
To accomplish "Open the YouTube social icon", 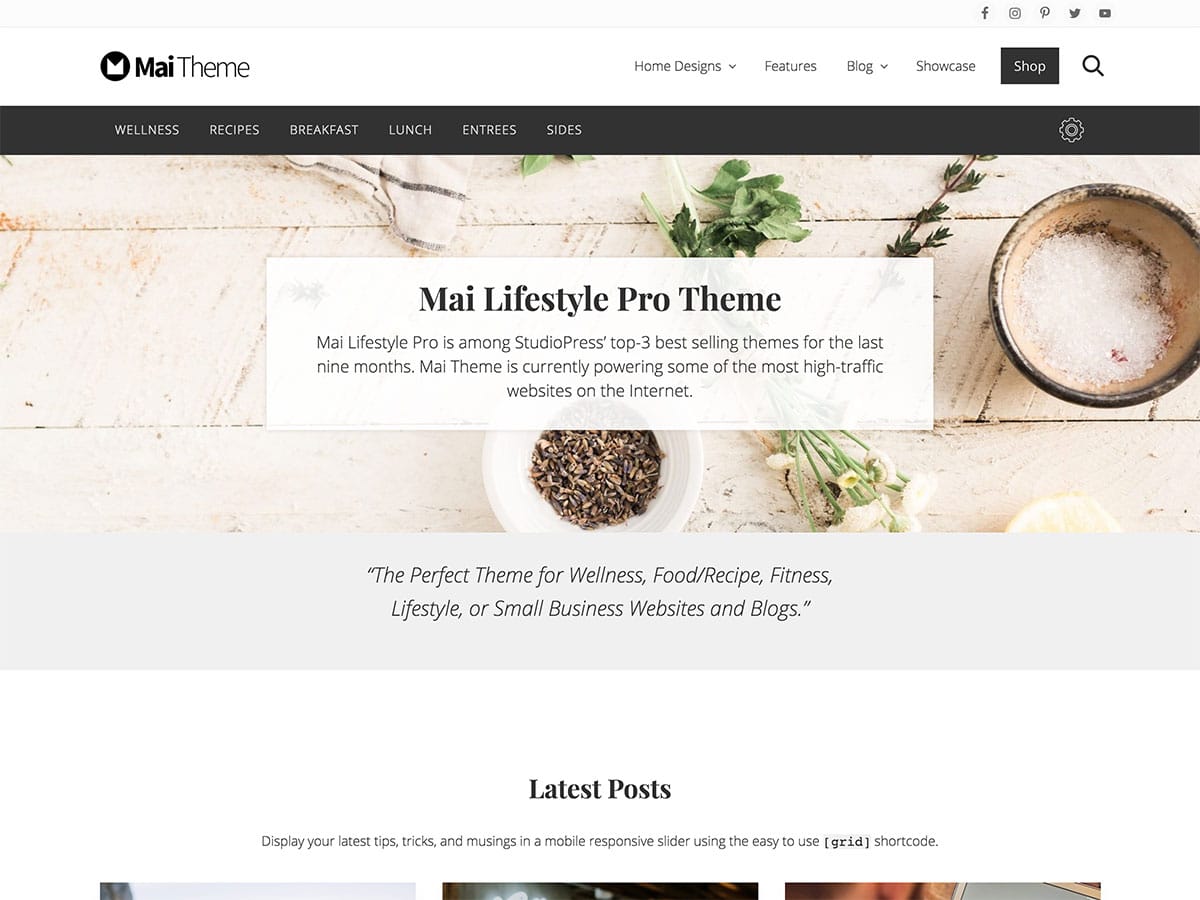I will tap(1105, 13).
